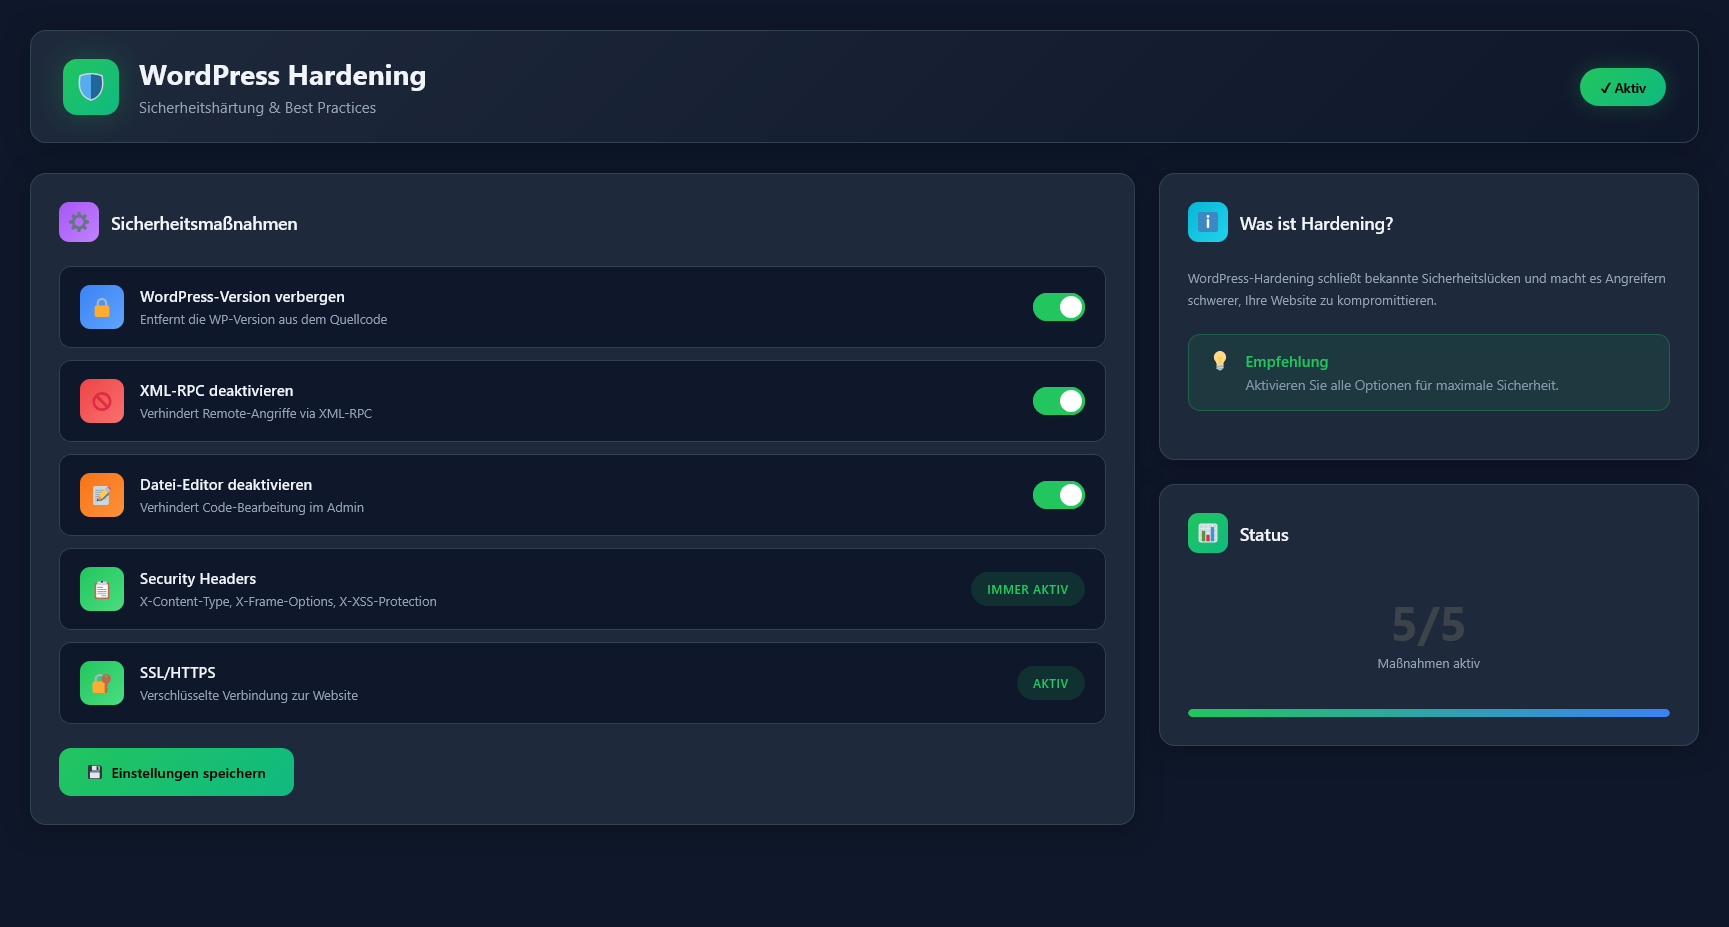Viewport: 1729px width, 927px height.
Task: Toggle WordPress-Version verbergen switch
Action: tap(1058, 307)
